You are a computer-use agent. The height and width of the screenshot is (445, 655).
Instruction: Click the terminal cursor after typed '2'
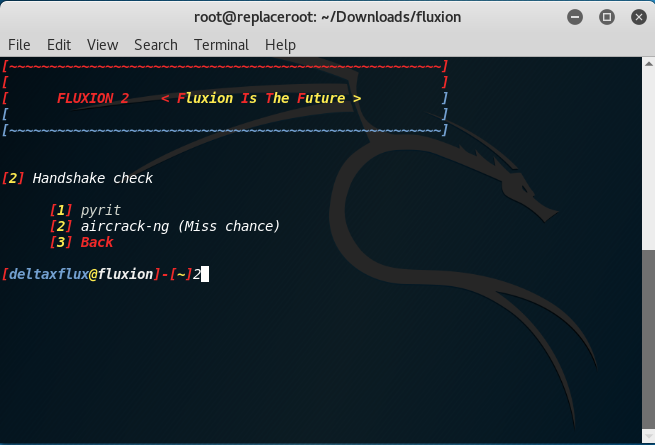tap(205, 274)
